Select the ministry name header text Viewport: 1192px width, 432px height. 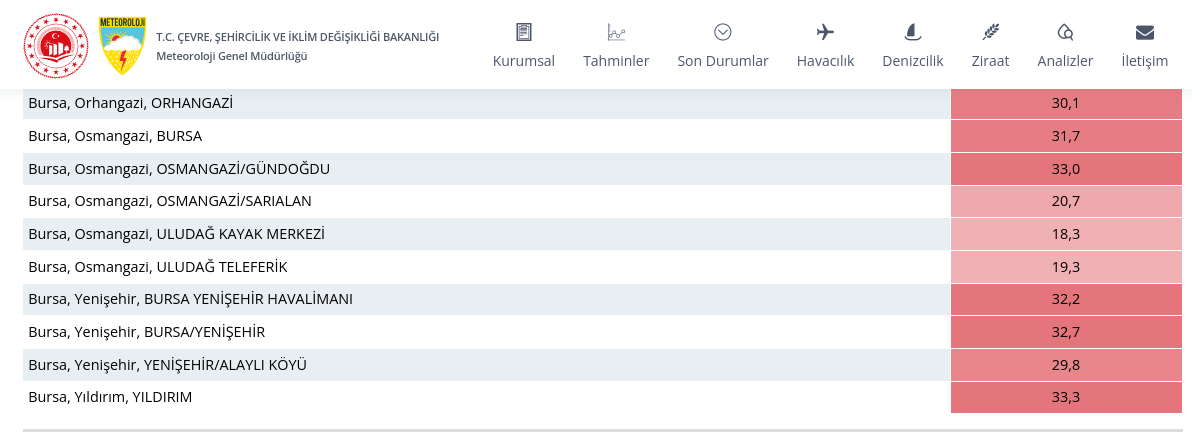(297, 37)
